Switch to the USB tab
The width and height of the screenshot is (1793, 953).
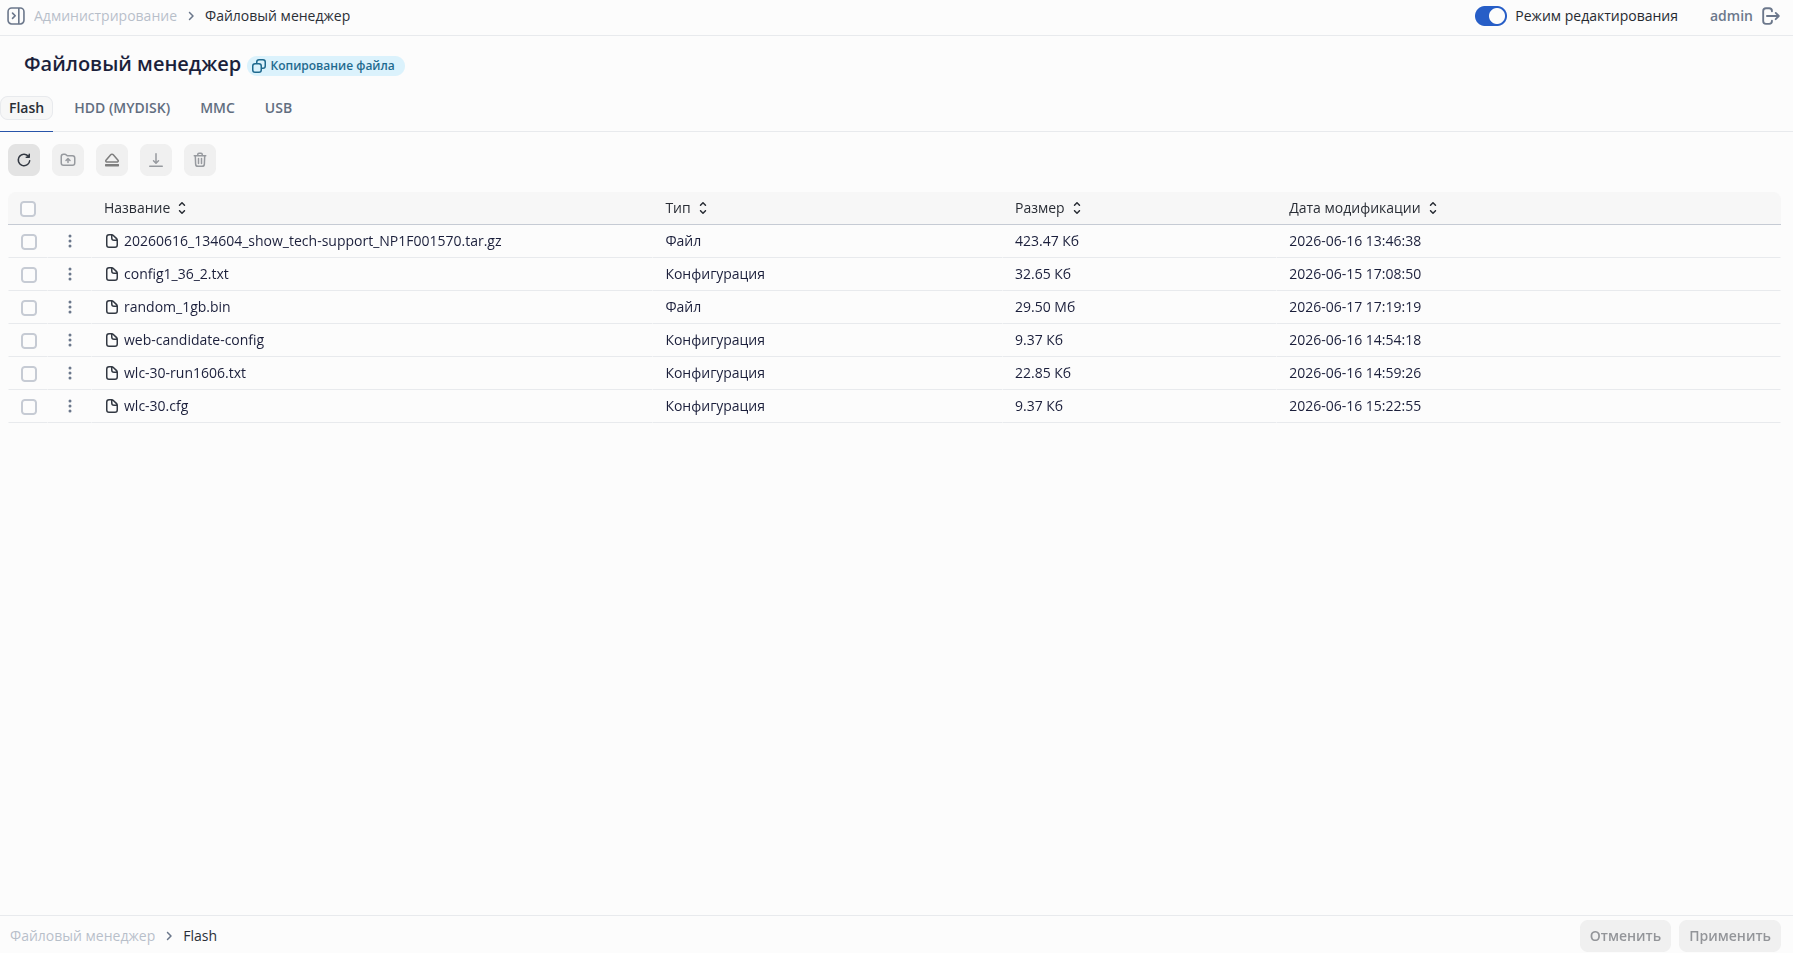[x=278, y=108]
